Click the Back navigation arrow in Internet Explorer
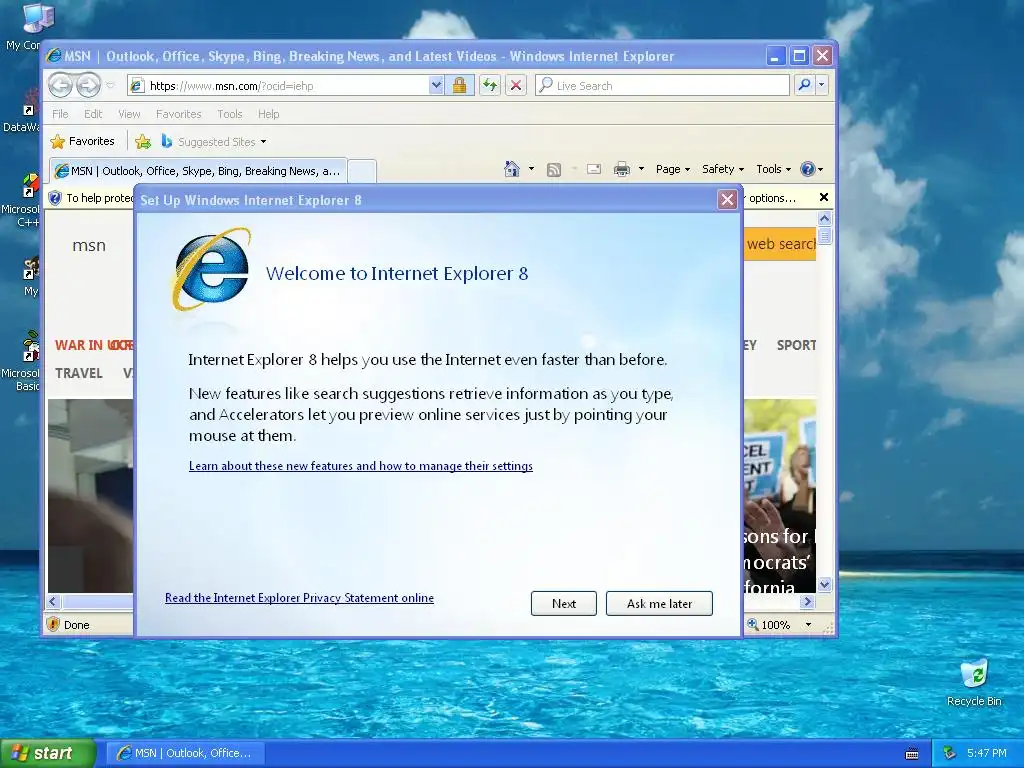The width and height of the screenshot is (1024, 768). pos(60,85)
